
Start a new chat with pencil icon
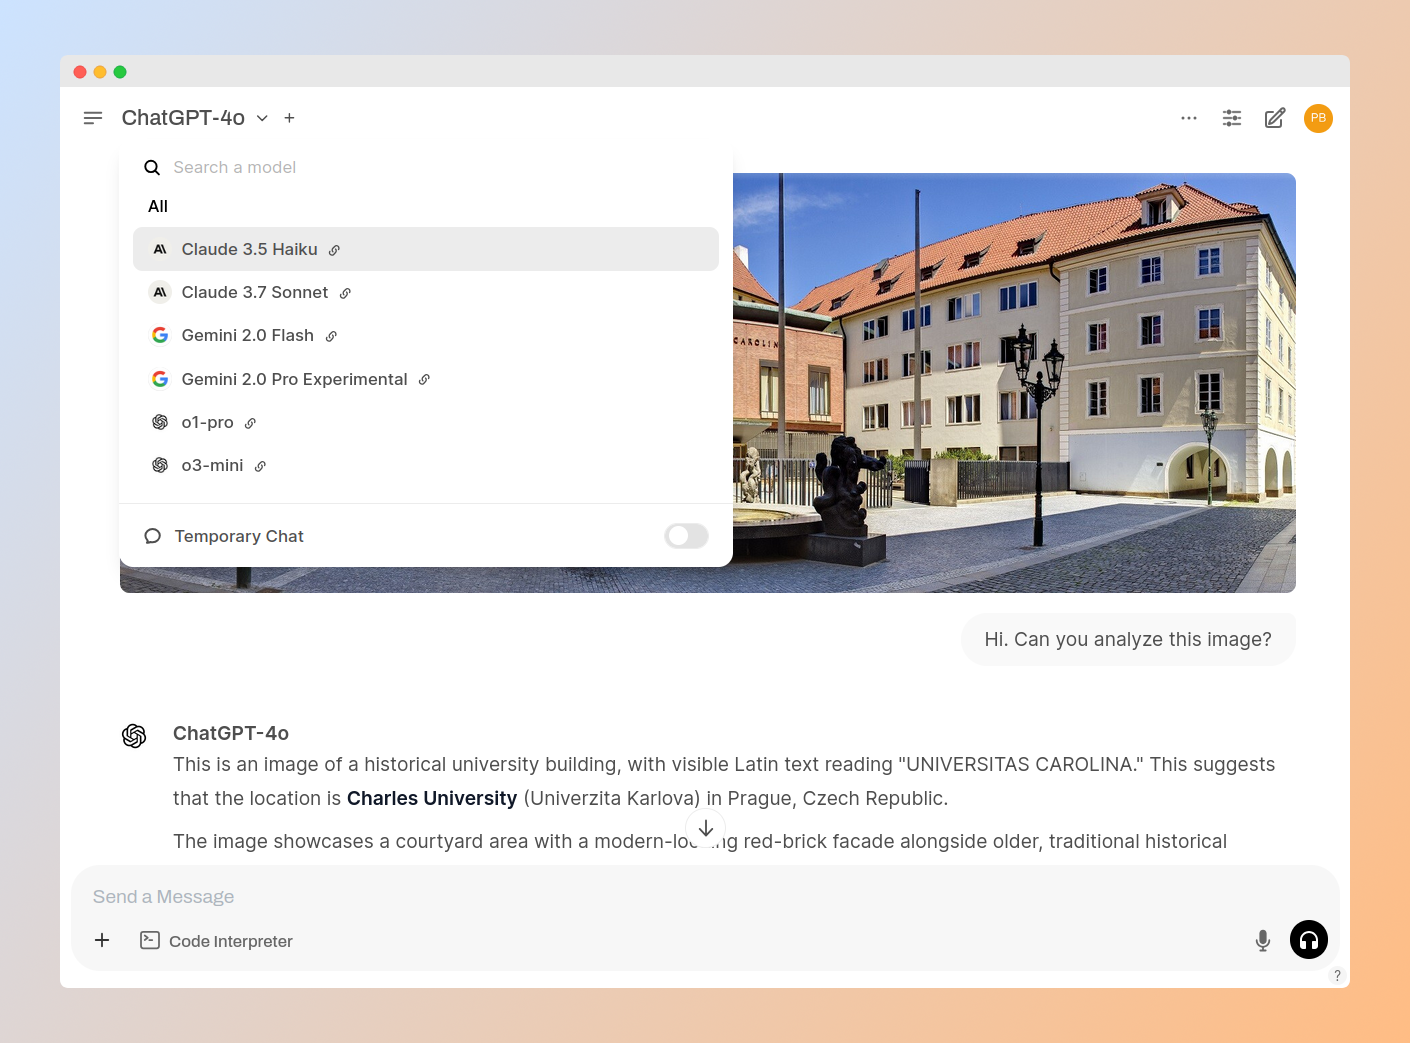(1275, 118)
